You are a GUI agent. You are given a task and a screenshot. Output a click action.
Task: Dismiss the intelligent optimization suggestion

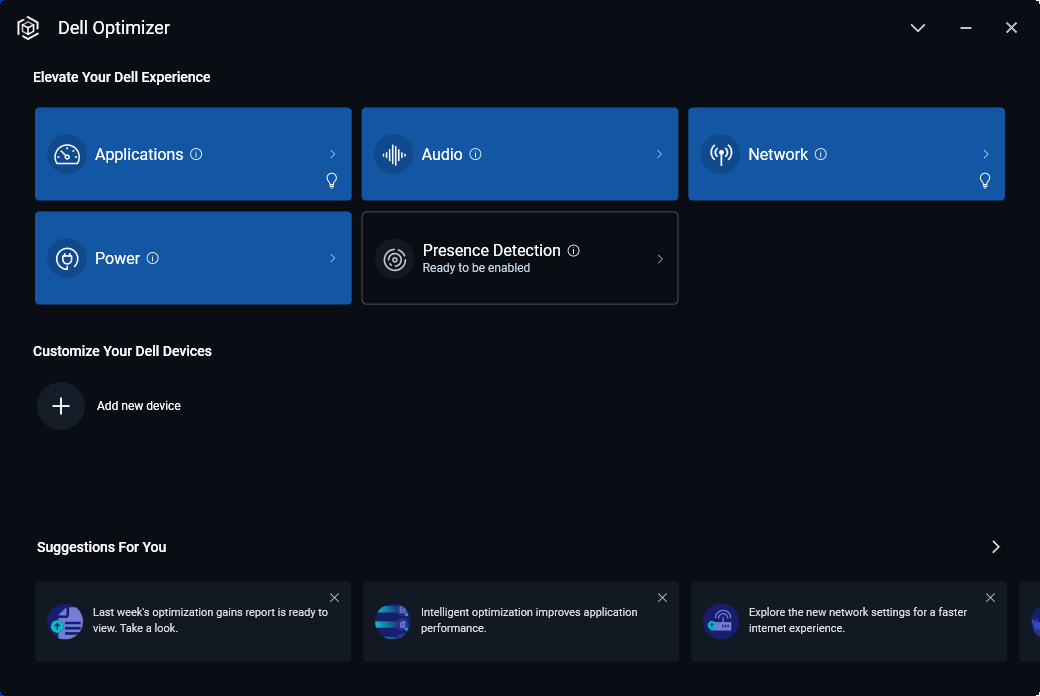click(662, 598)
